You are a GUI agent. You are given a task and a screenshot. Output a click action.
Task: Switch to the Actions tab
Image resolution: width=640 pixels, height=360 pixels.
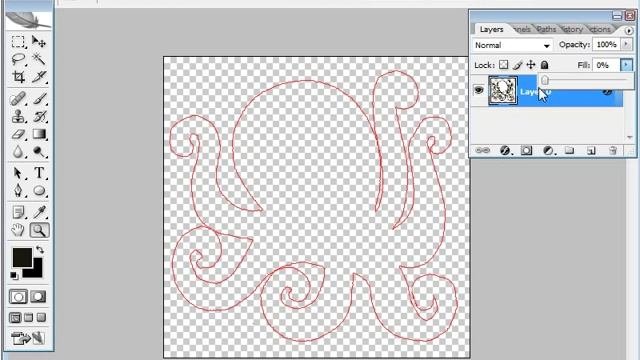599,29
